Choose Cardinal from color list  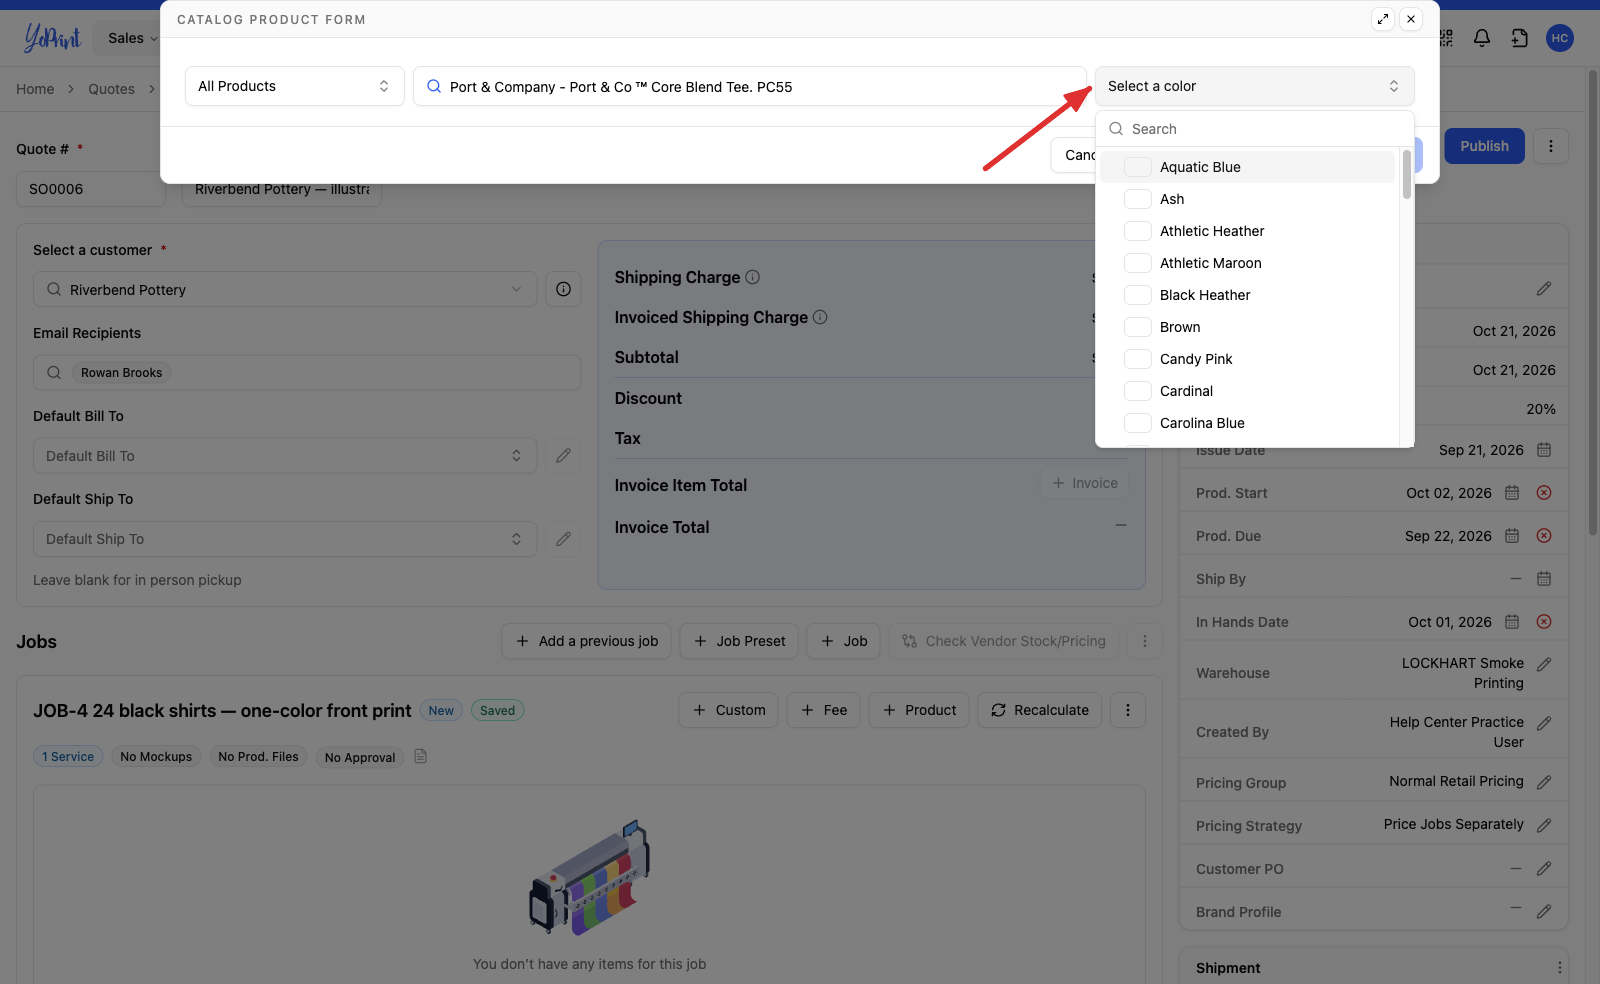click(1247, 391)
